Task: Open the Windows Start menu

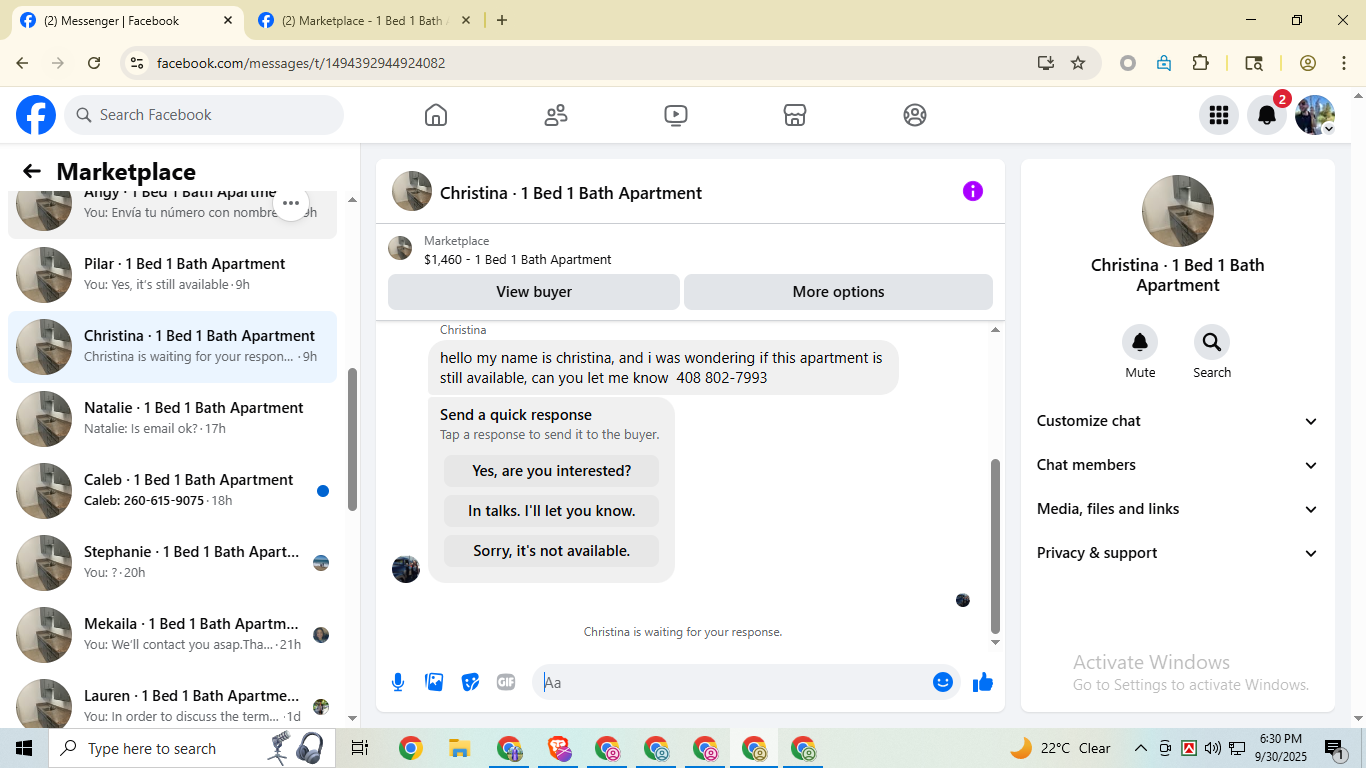Action: click(24, 748)
